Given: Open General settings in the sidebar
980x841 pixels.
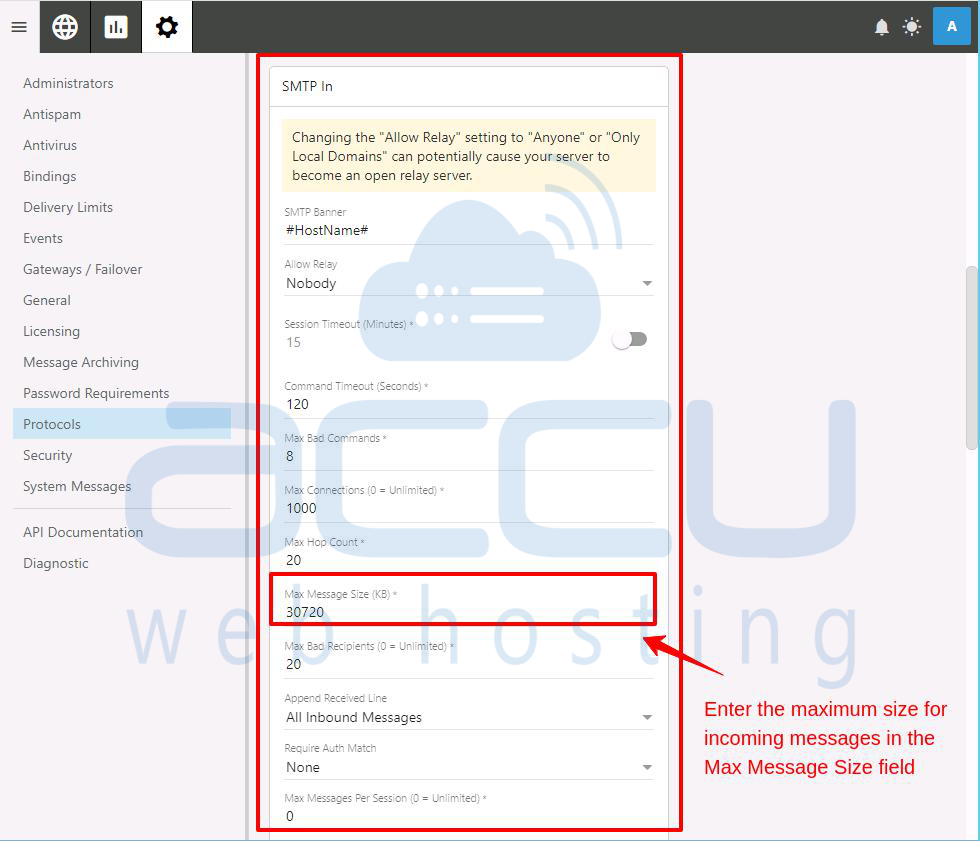Looking at the screenshot, I should tap(47, 301).
